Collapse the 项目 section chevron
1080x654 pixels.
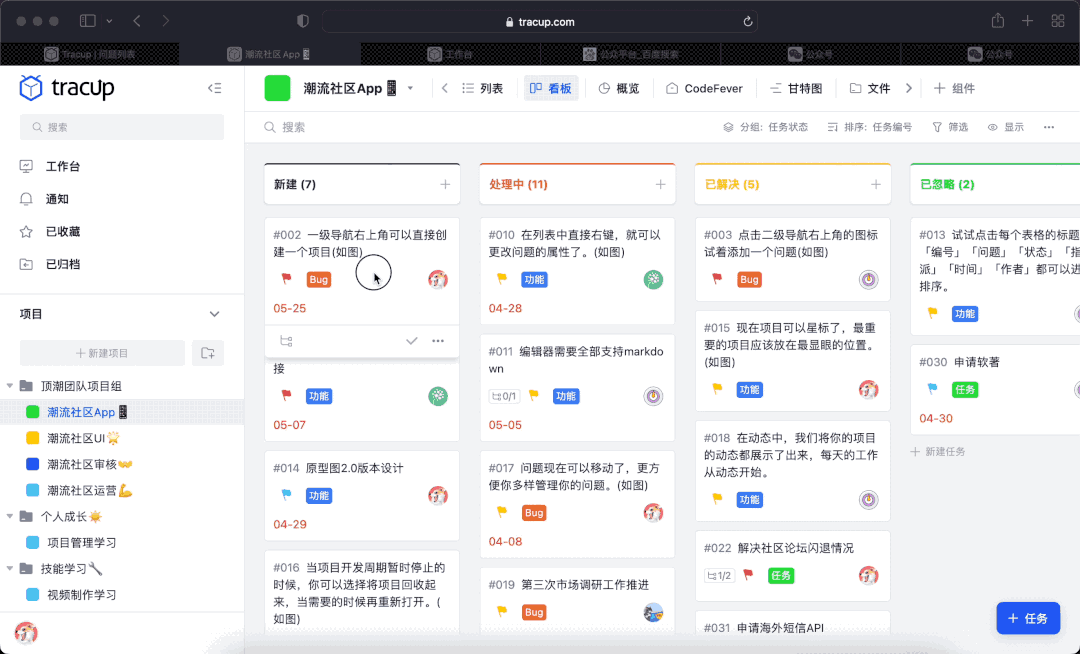214,314
